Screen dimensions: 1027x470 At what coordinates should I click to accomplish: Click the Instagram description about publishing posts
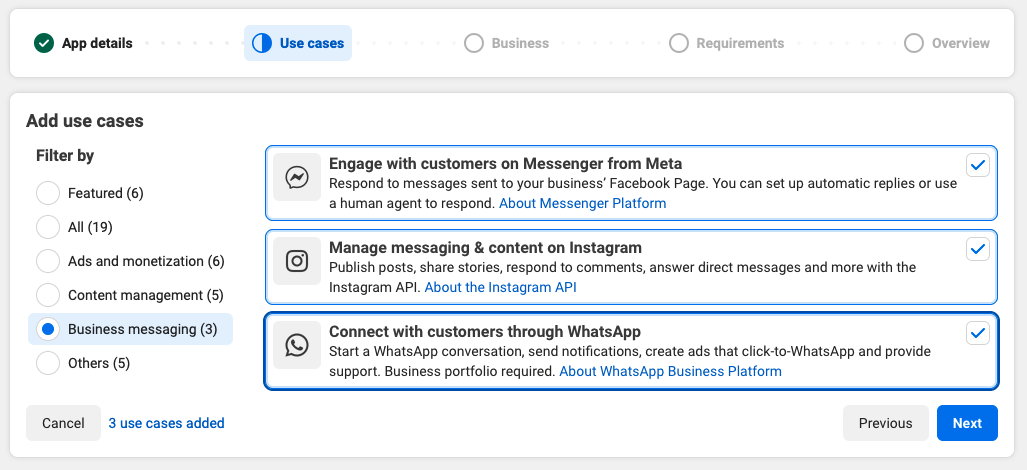click(x=622, y=278)
